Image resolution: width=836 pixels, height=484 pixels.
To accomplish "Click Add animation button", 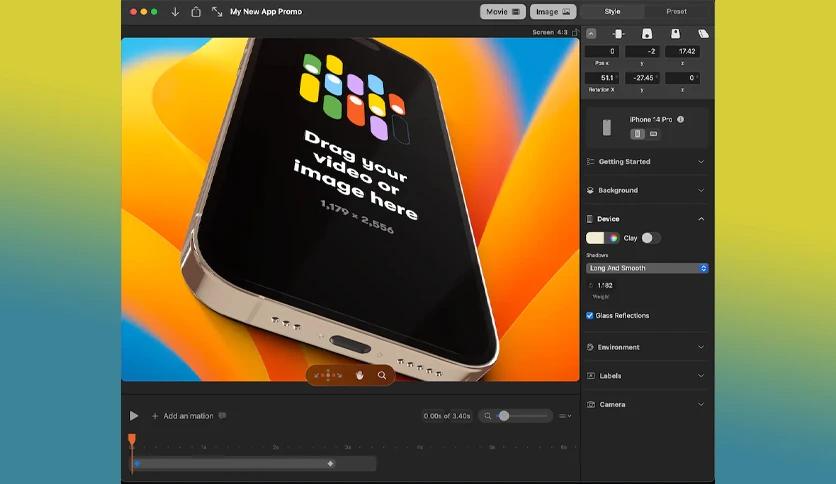I will [183, 416].
